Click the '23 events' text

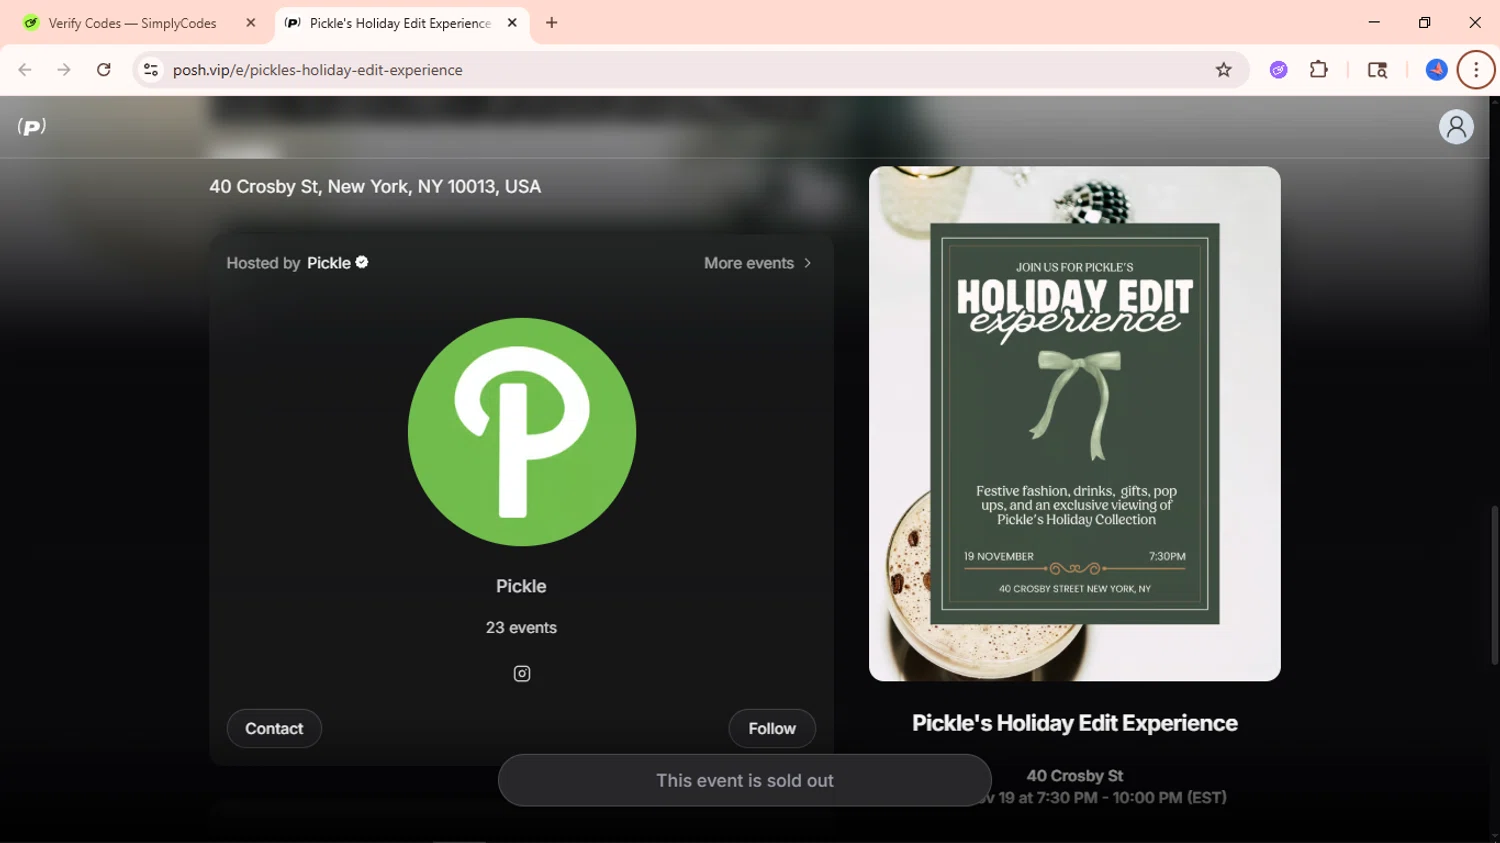[x=521, y=628]
